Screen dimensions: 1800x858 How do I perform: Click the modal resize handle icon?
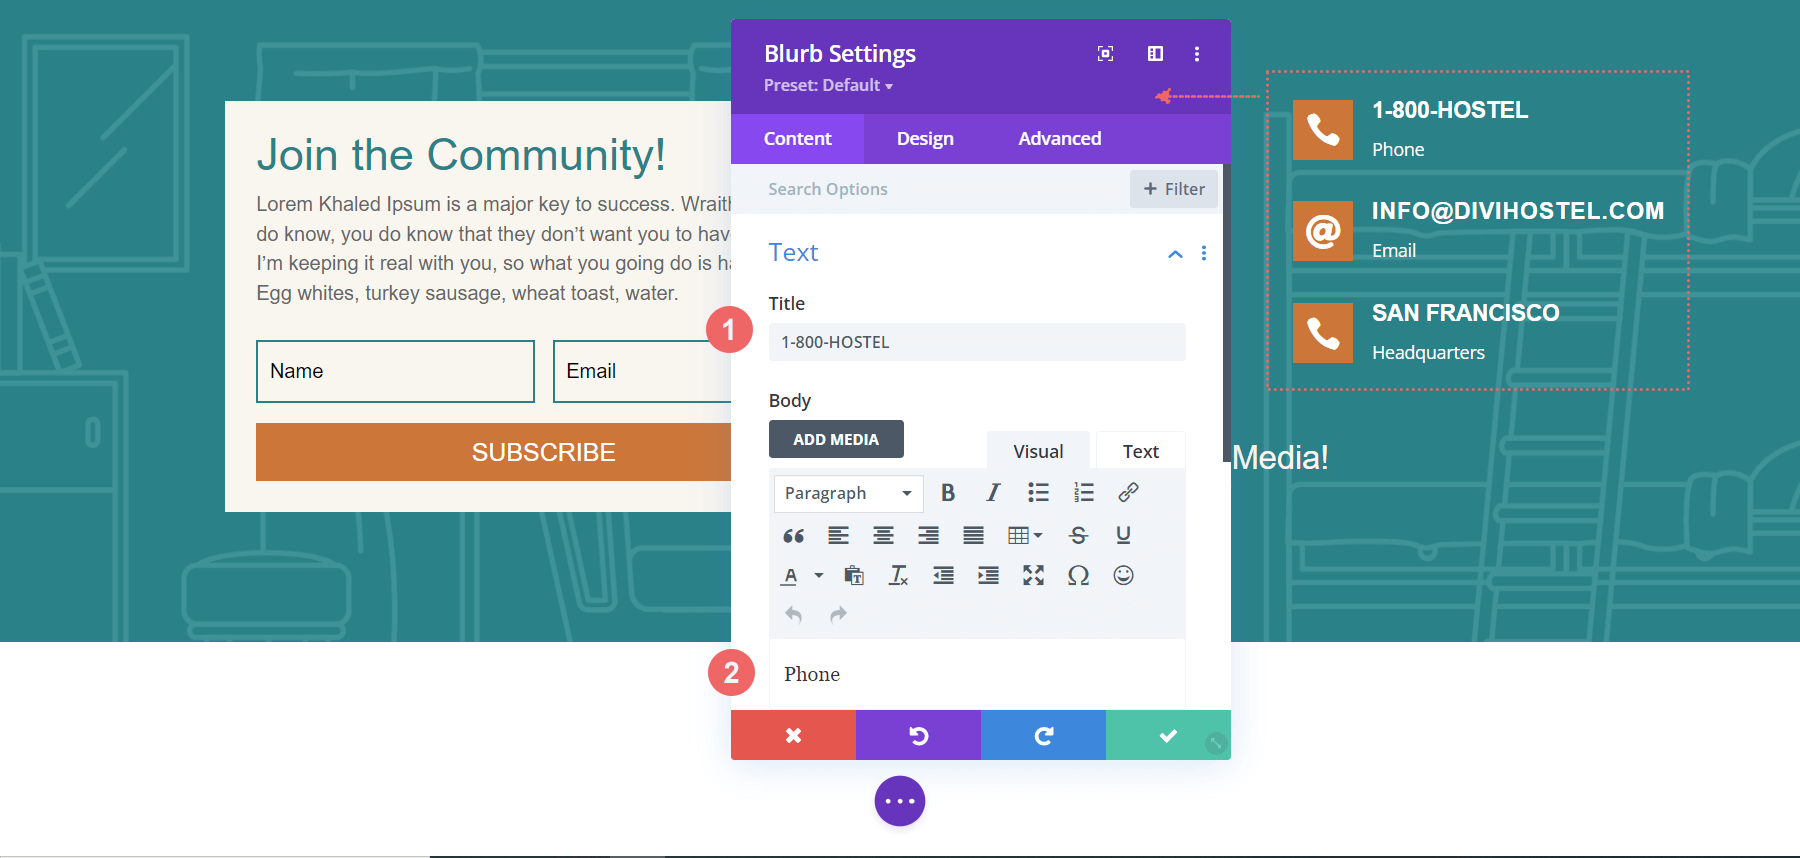1216,743
